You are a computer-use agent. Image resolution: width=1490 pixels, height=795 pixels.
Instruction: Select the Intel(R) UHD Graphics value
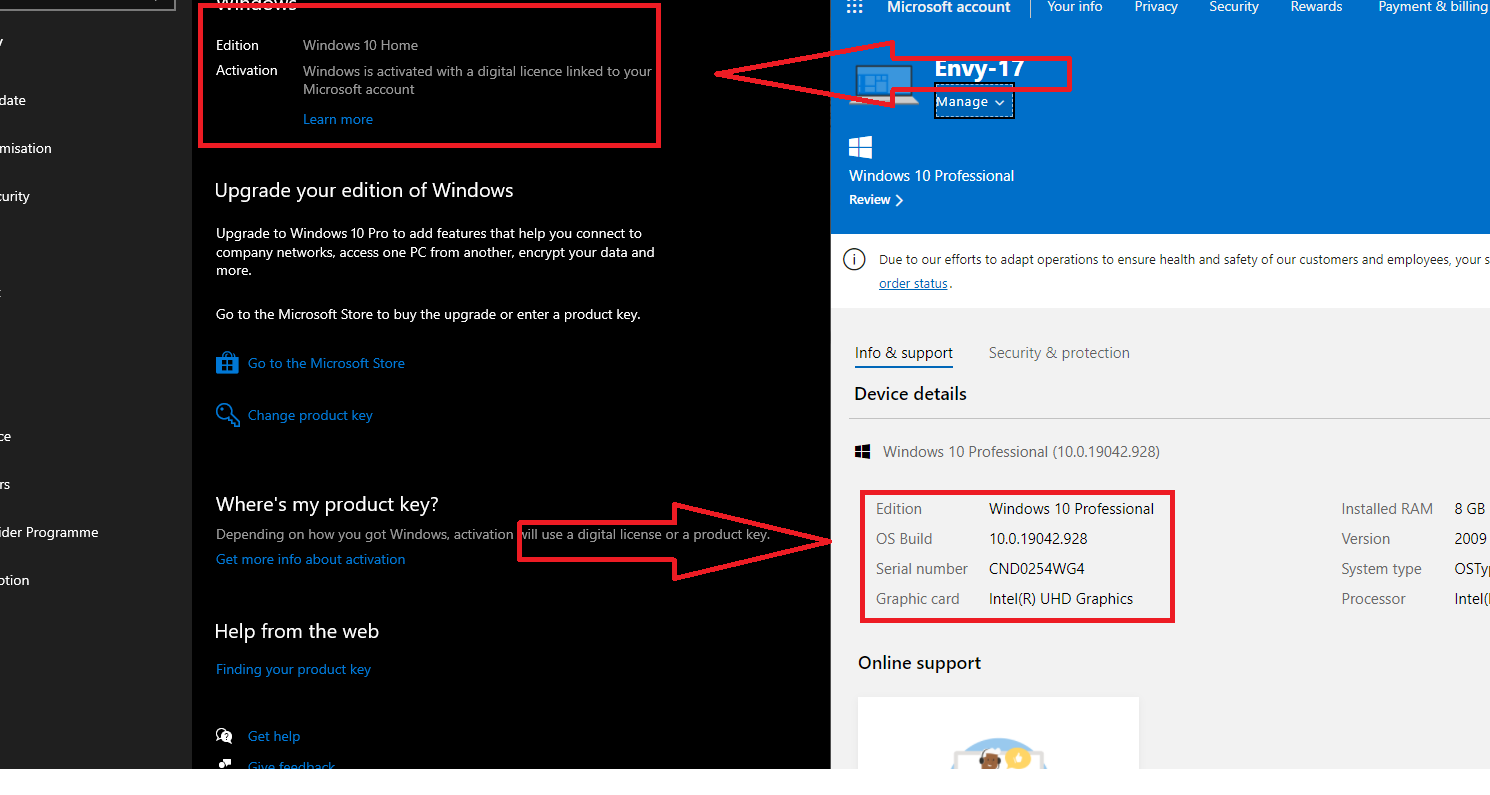click(x=1061, y=599)
